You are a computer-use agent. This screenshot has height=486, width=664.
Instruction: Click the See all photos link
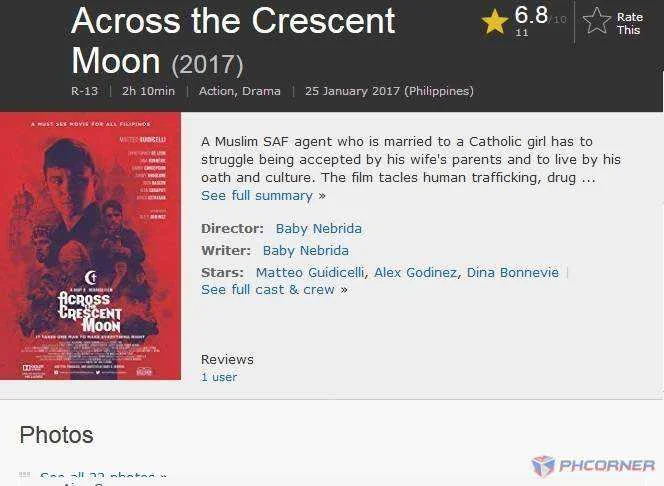coord(103,476)
